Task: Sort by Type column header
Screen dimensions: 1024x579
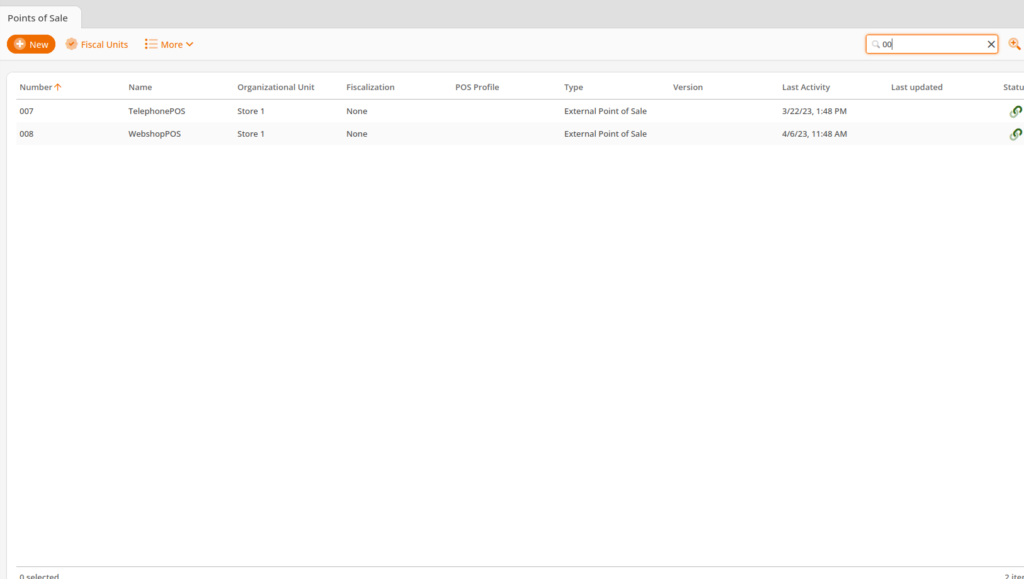Action: (574, 87)
